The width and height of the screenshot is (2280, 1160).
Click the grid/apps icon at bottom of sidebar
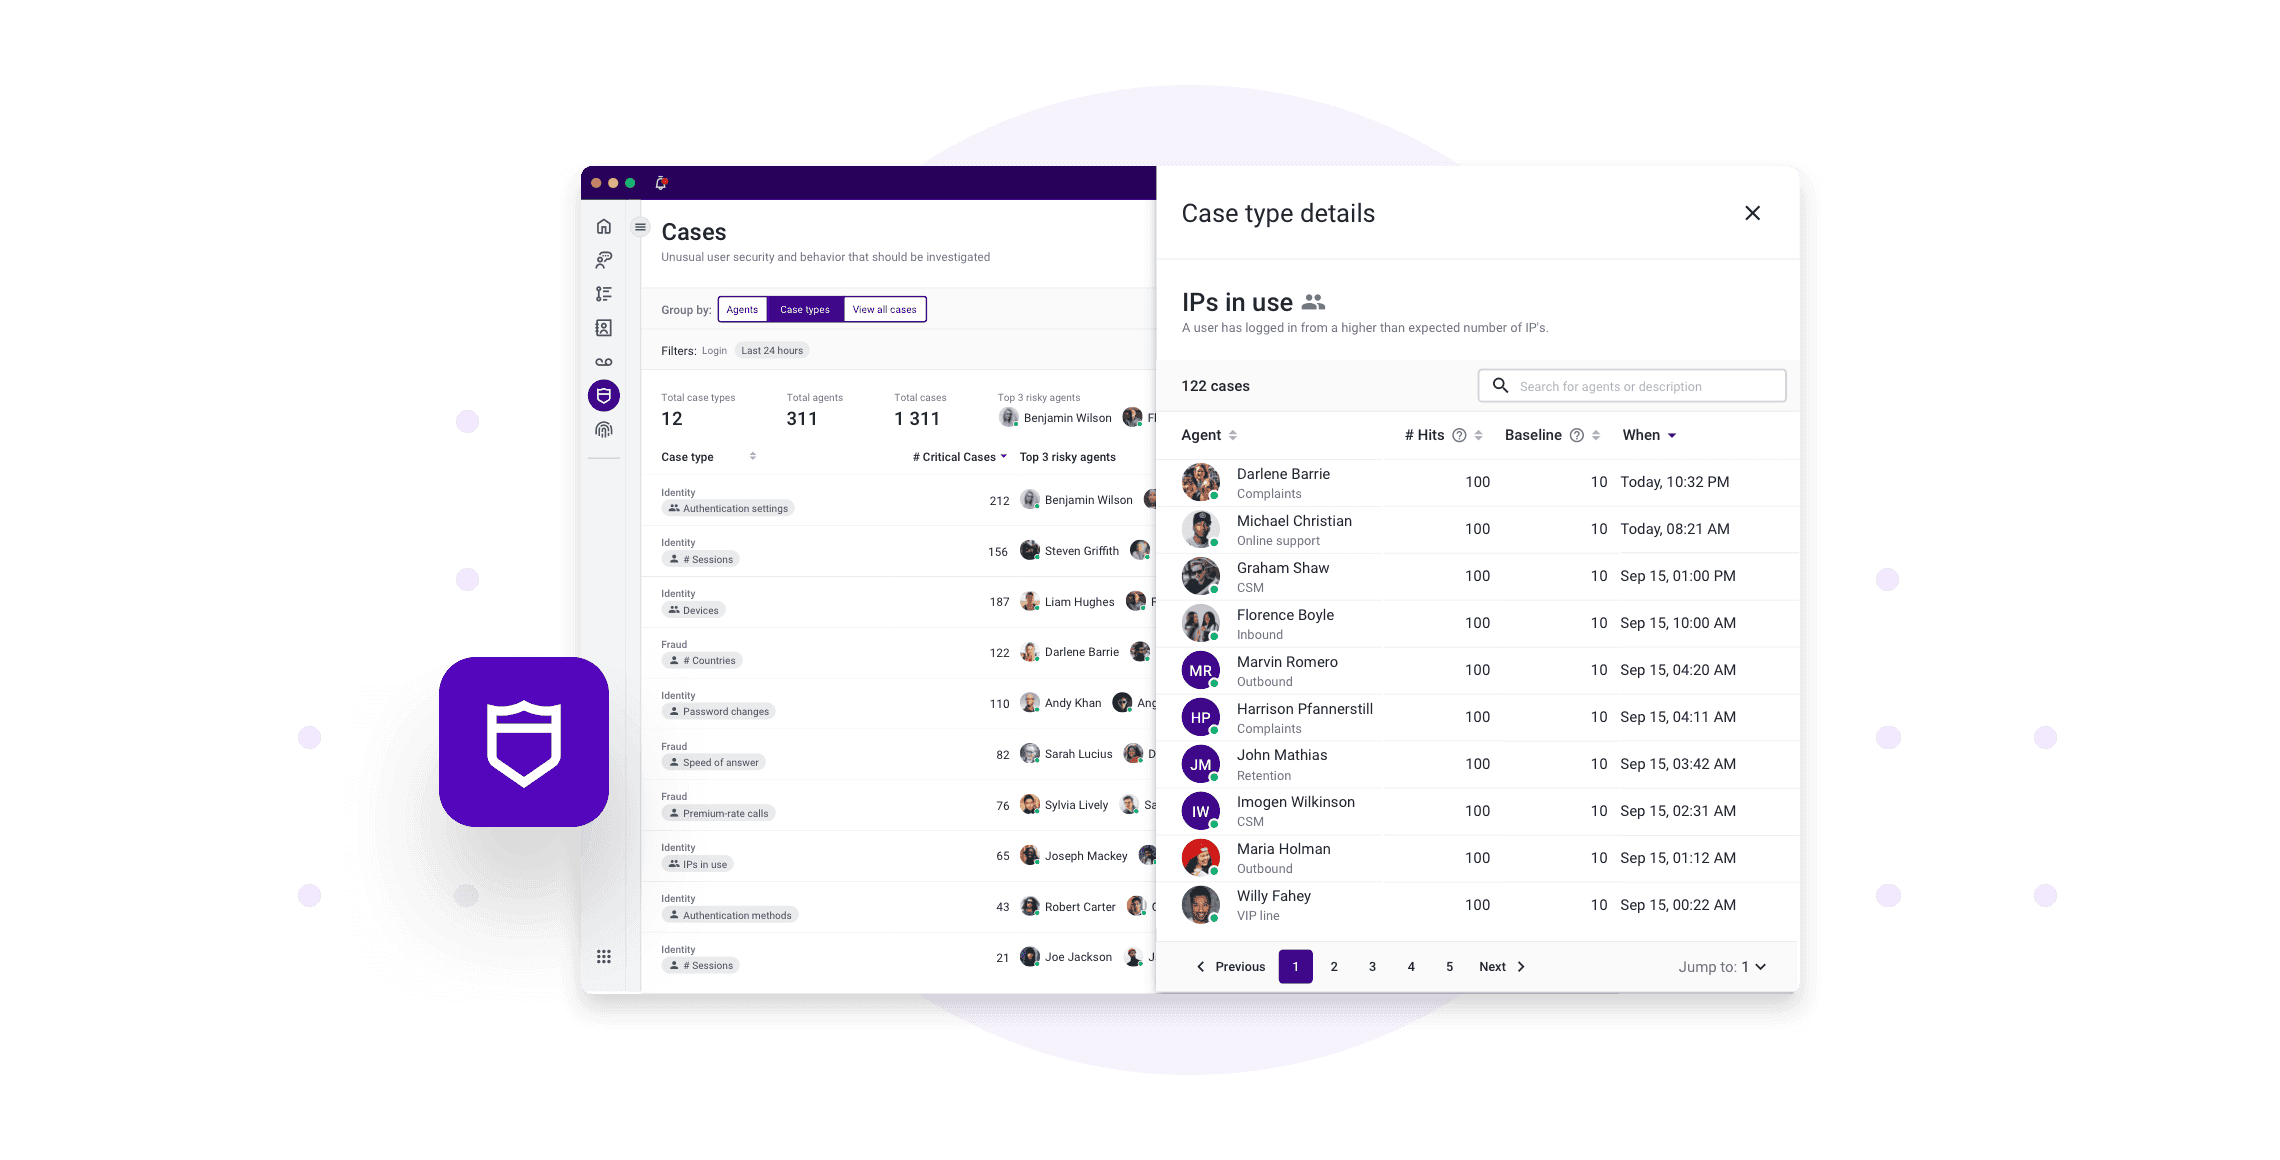[x=604, y=956]
